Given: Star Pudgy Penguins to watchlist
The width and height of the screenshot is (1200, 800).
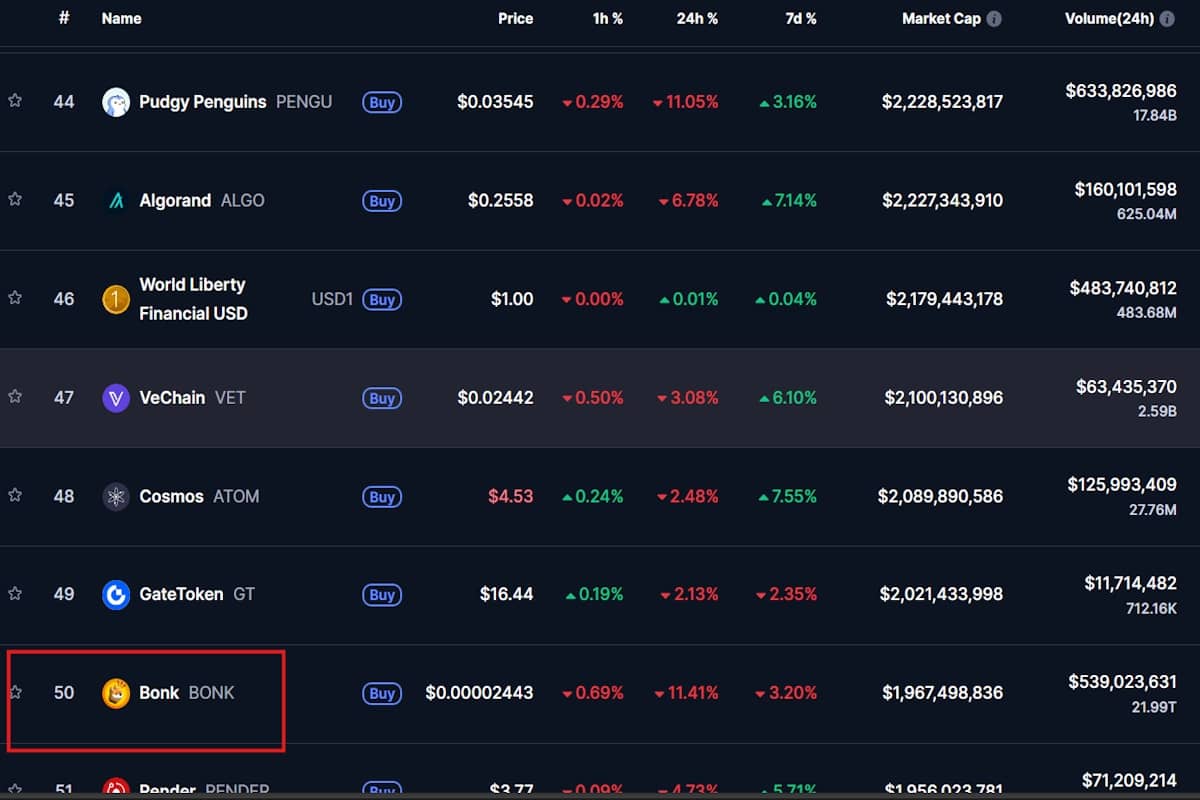Looking at the screenshot, I should pyautogui.click(x=15, y=101).
